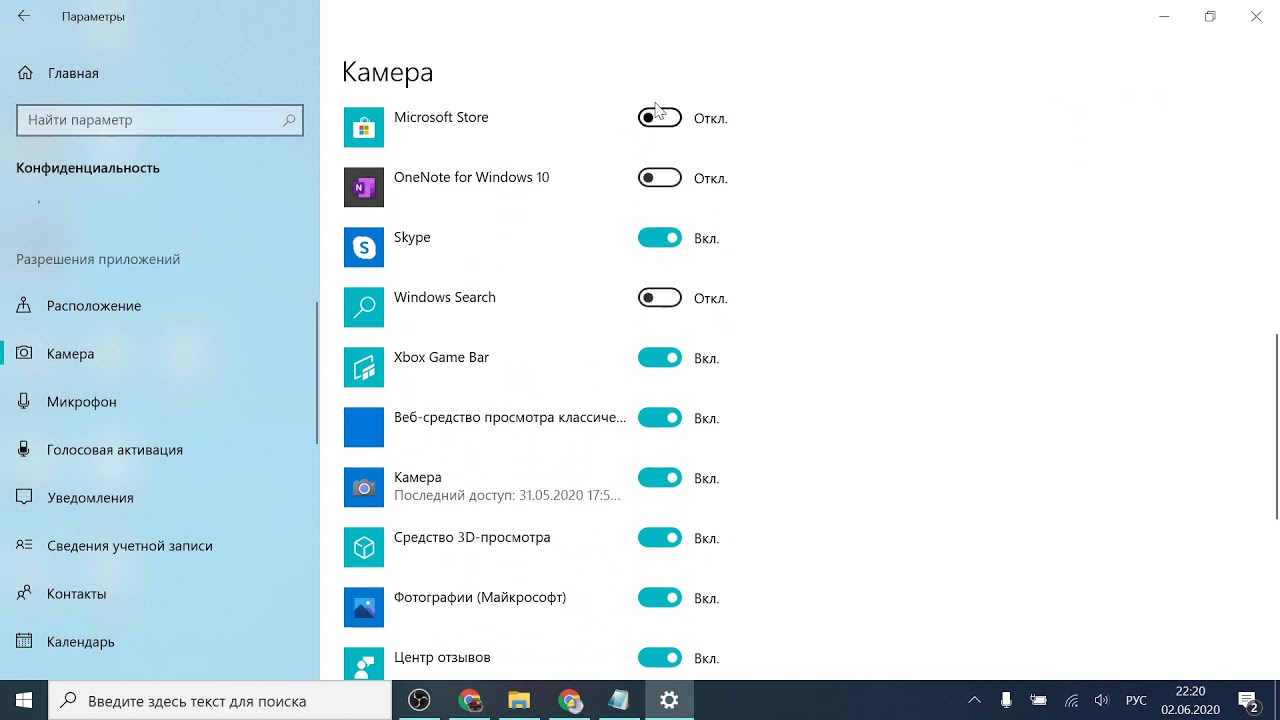Switch off Xbox Game Bar camera toggle
The width and height of the screenshot is (1280, 720).
click(x=660, y=358)
